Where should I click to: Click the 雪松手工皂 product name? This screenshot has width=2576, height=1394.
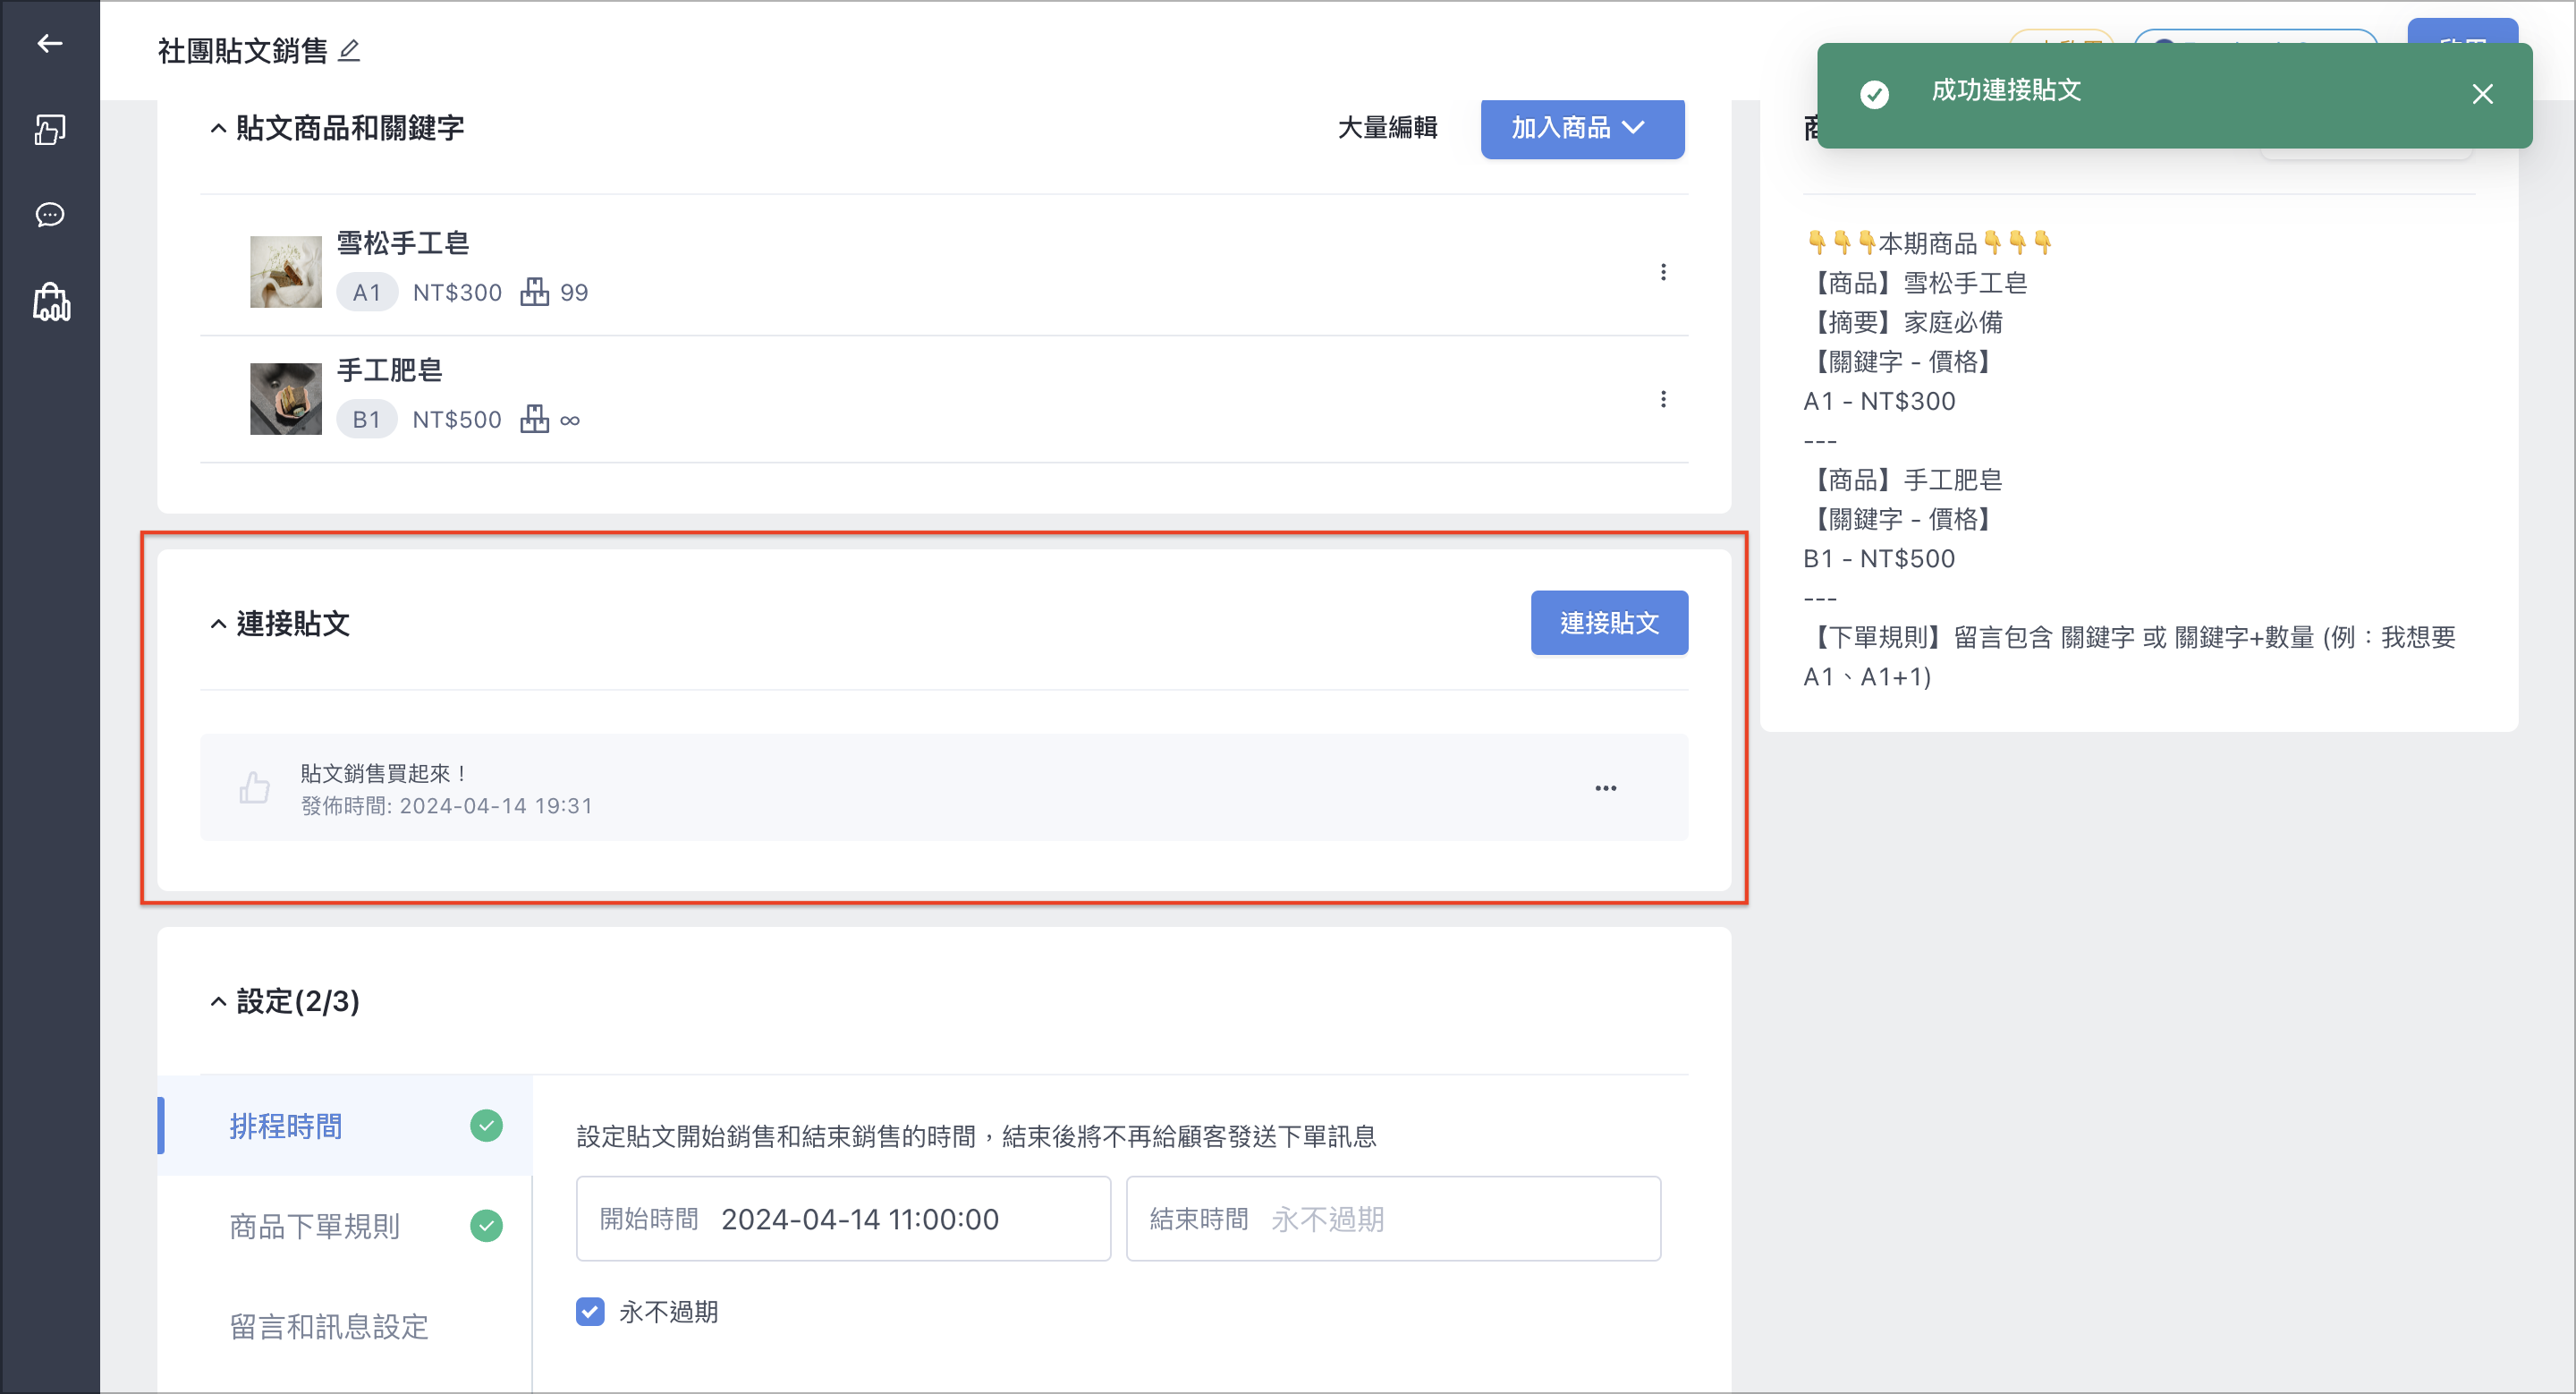[x=403, y=243]
